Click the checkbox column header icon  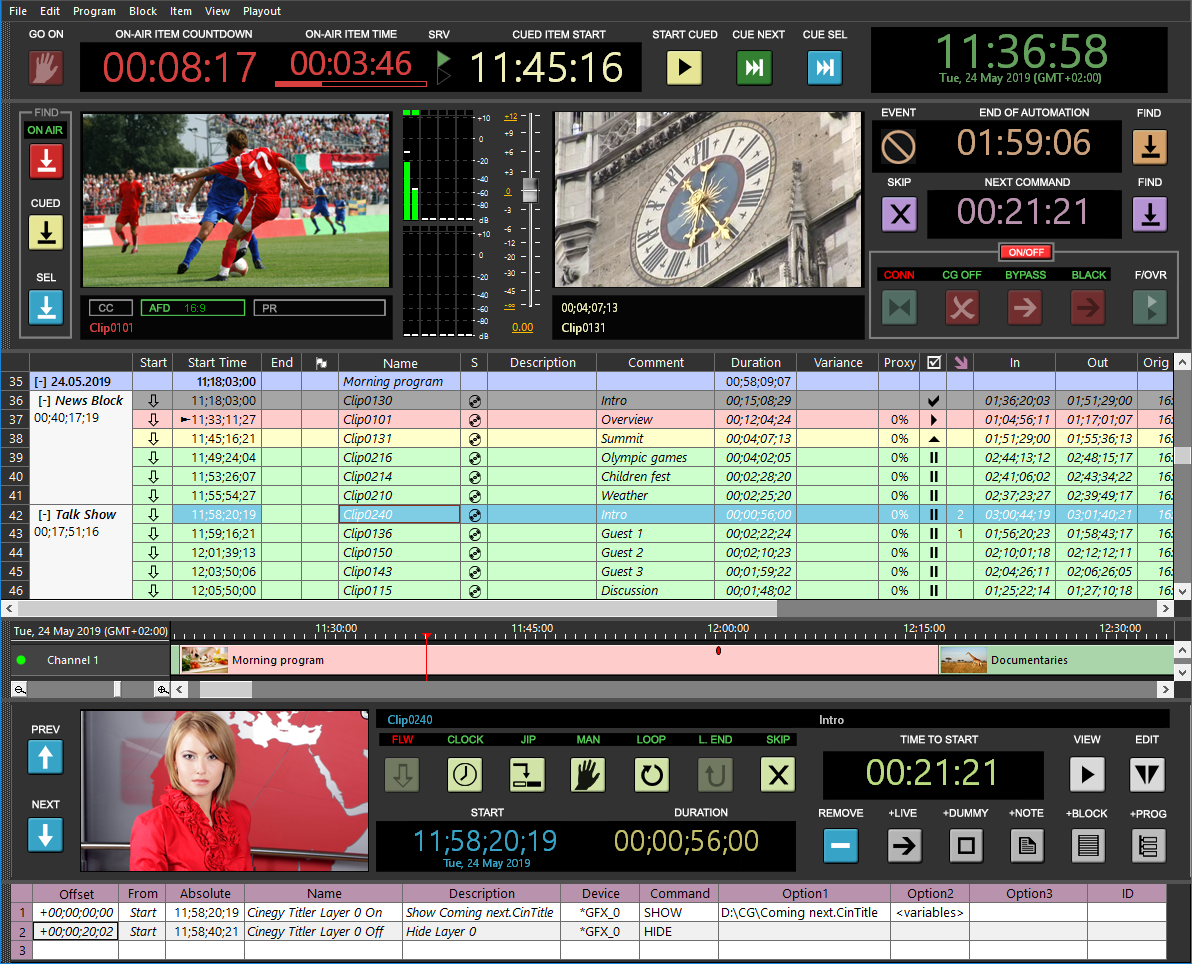pos(934,363)
